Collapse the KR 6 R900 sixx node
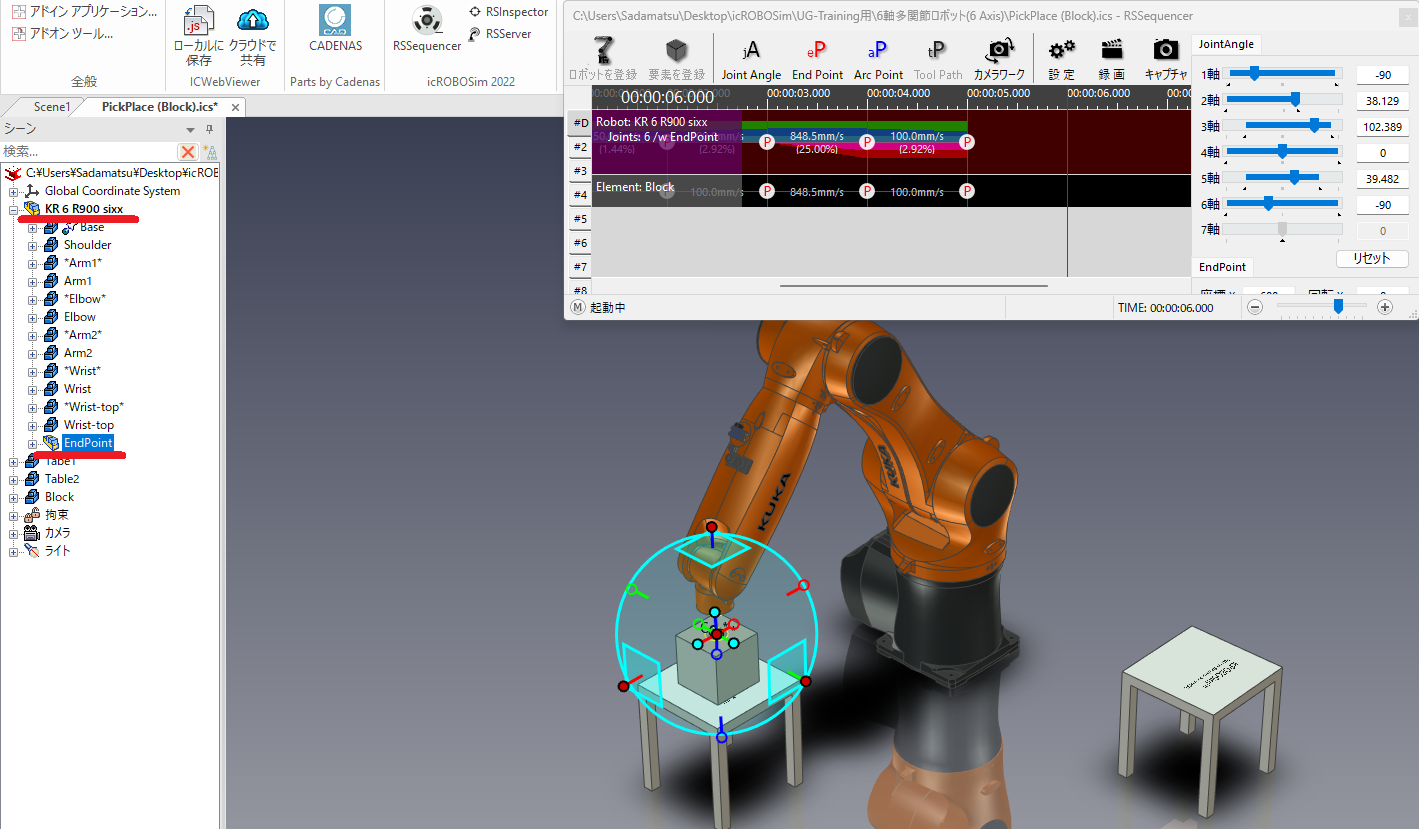This screenshot has width=1419, height=829. [x=14, y=209]
